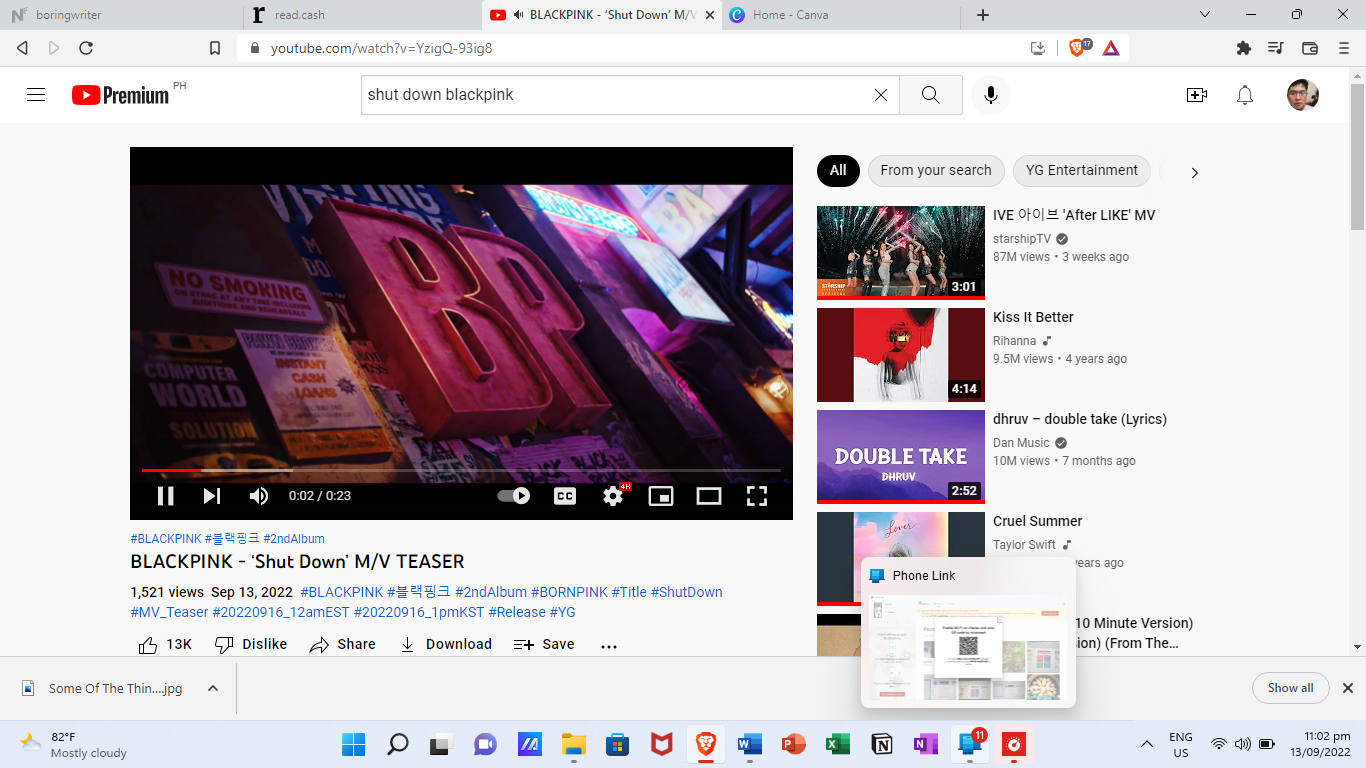
Task: Open video settings gear
Action: coord(613,496)
